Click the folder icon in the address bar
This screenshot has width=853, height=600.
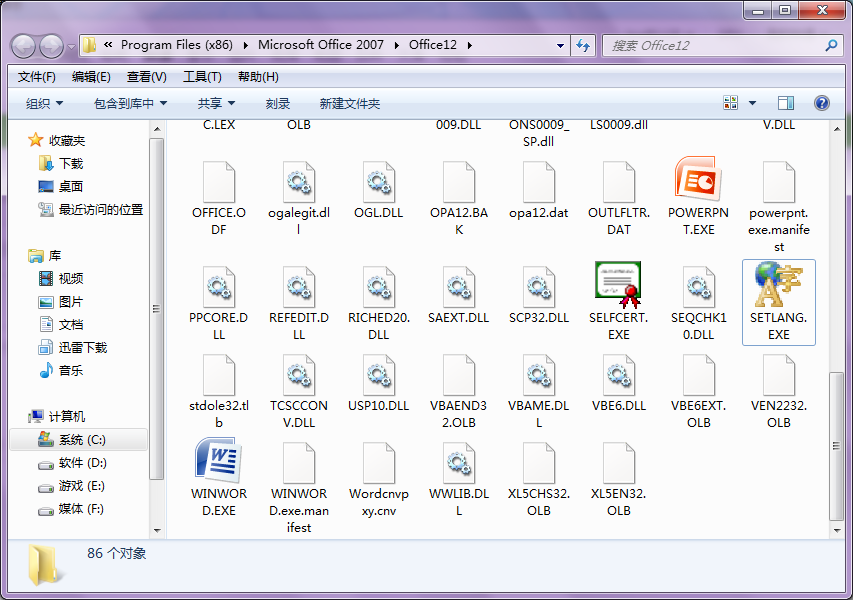click(x=88, y=45)
